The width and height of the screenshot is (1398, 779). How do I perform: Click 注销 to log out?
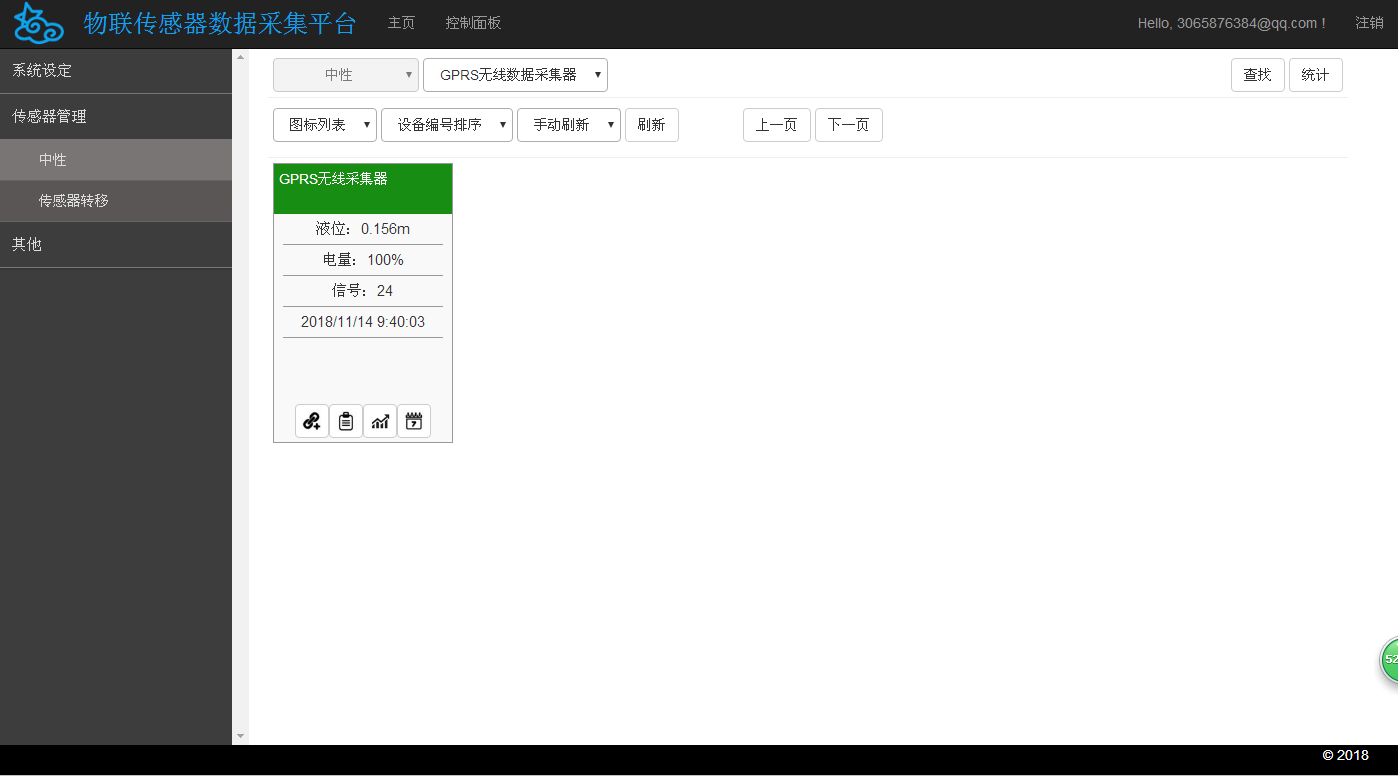click(1369, 22)
